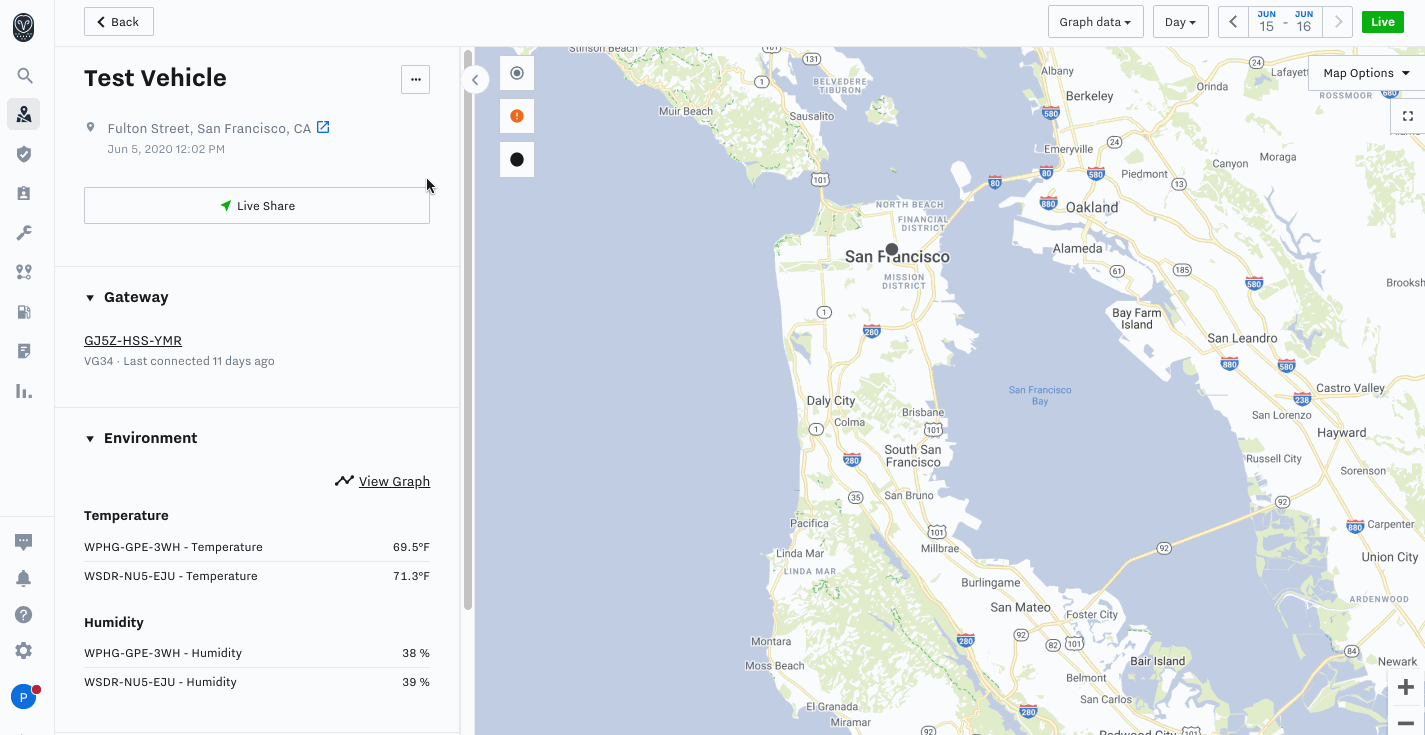Open the three-dot vehicle options menu
This screenshot has height=735, width=1425.
coord(415,80)
